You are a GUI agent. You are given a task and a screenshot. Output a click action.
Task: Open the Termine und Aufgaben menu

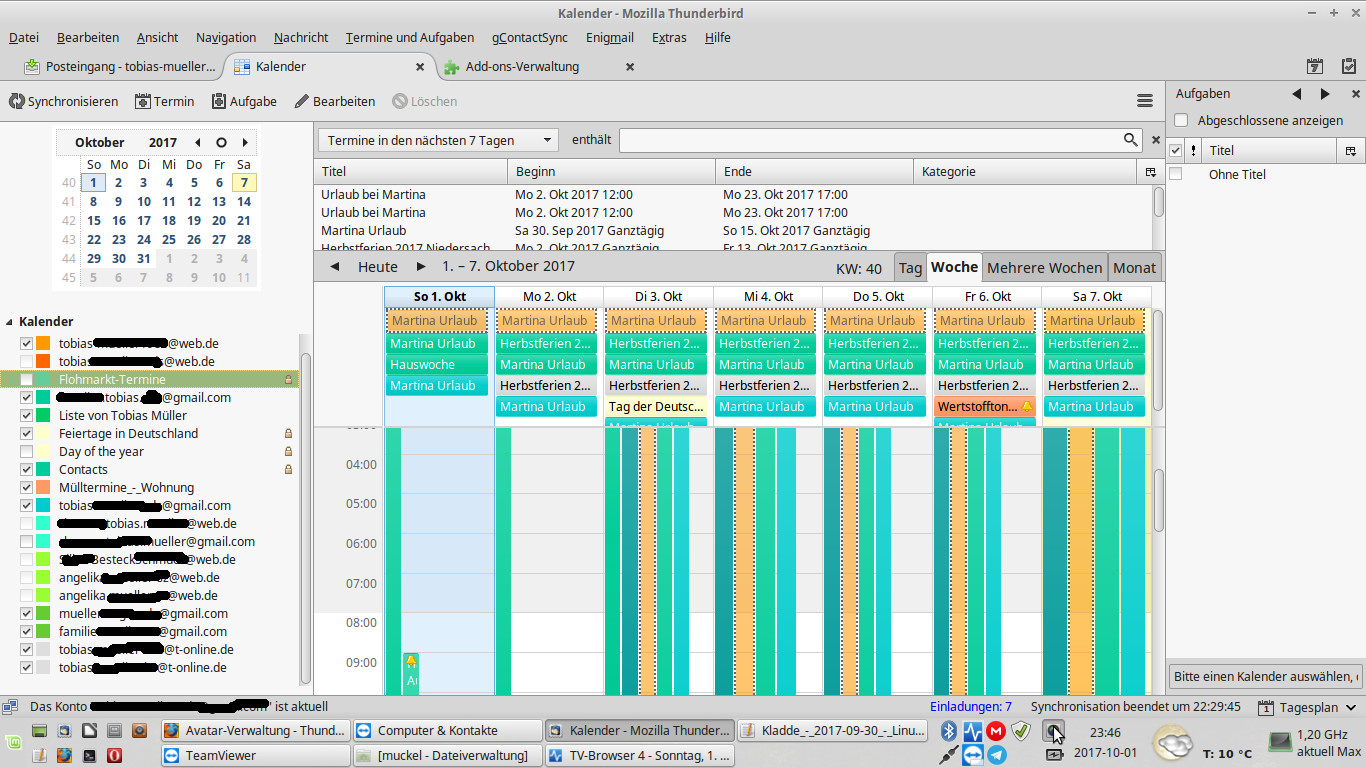(x=409, y=37)
